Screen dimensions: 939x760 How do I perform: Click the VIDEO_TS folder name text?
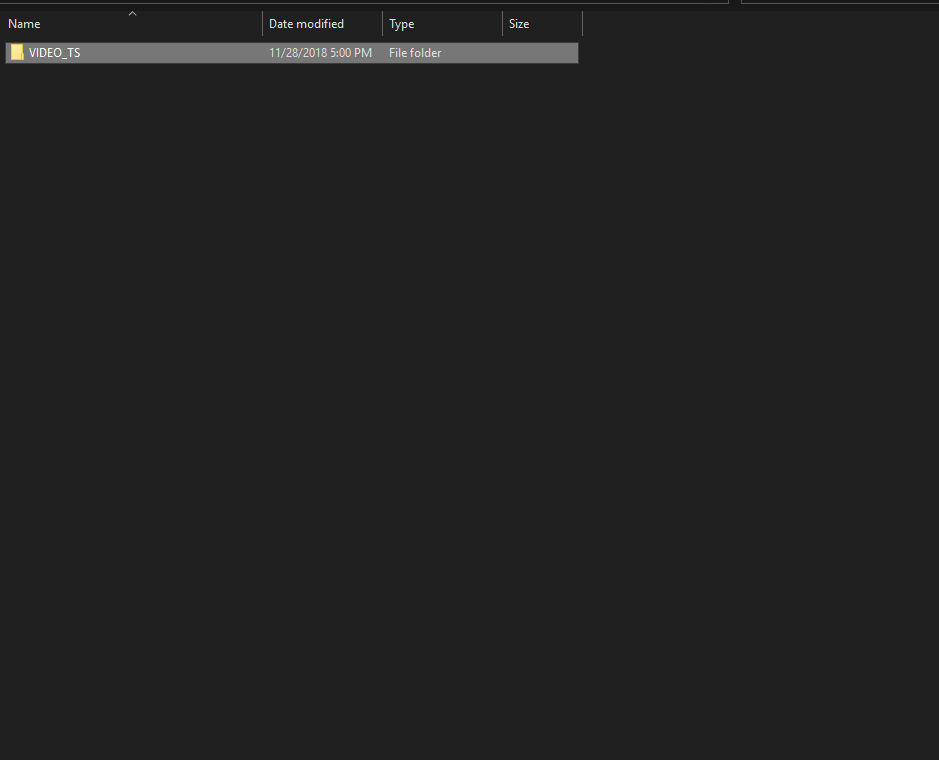pos(55,52)
